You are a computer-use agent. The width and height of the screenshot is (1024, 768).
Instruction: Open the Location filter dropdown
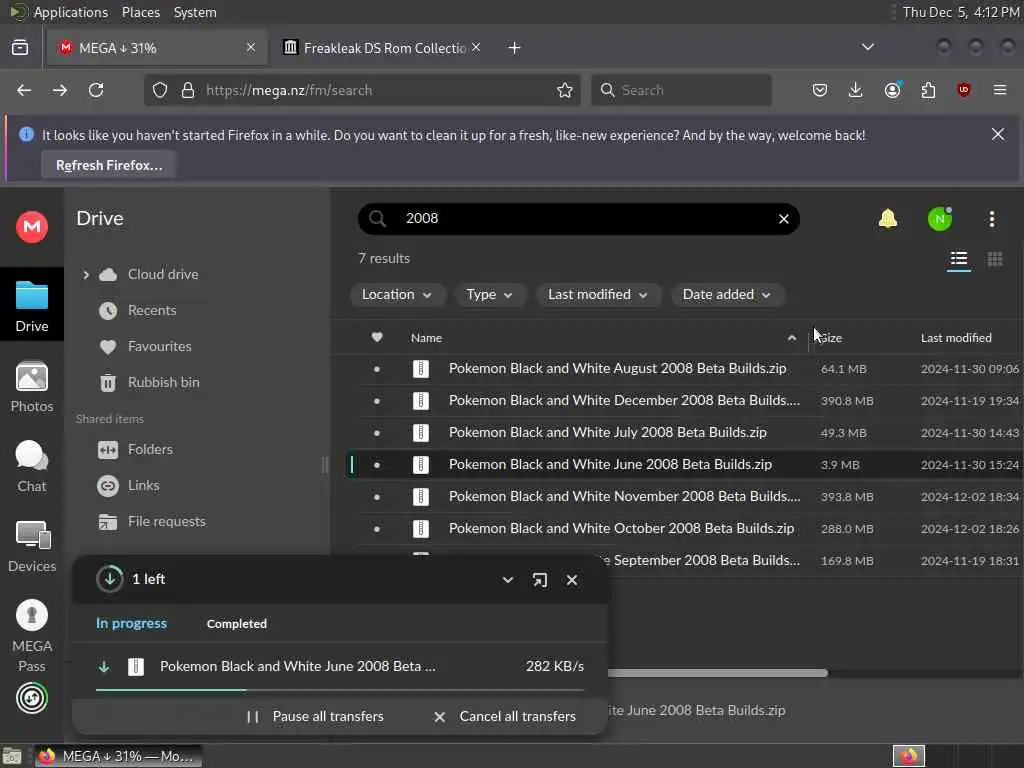(397, 295)
